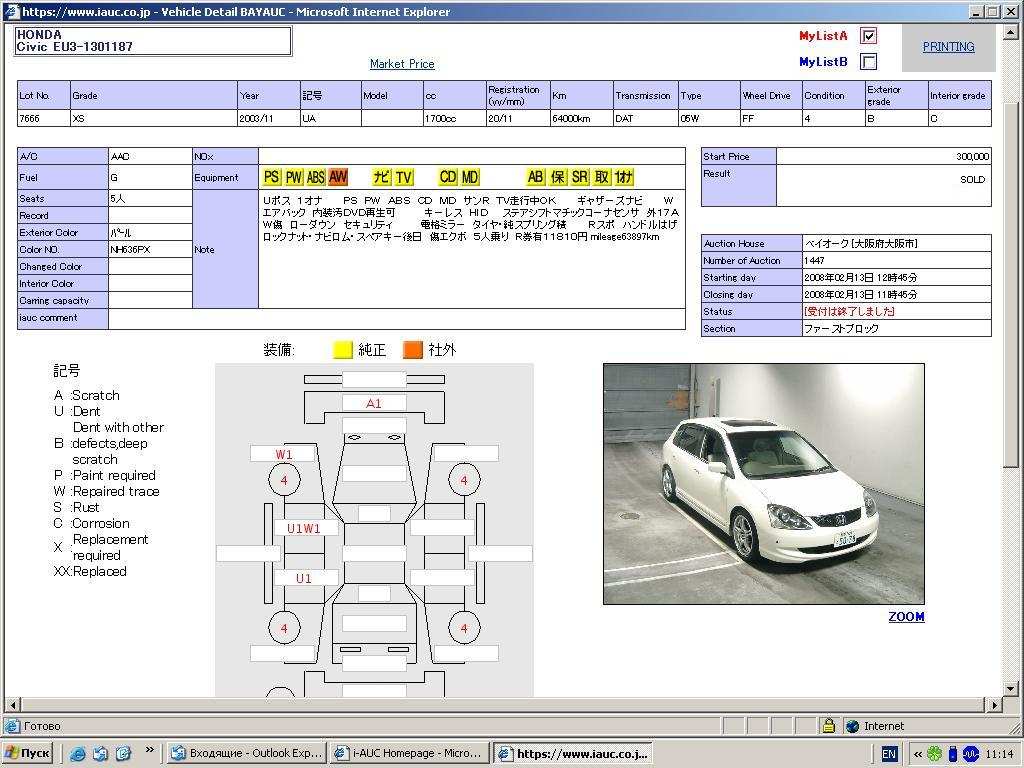This screenshot has height=768, width=1024.
Task: Click the red status text 受付は終了しました
Action: click(x=849, y=312)
